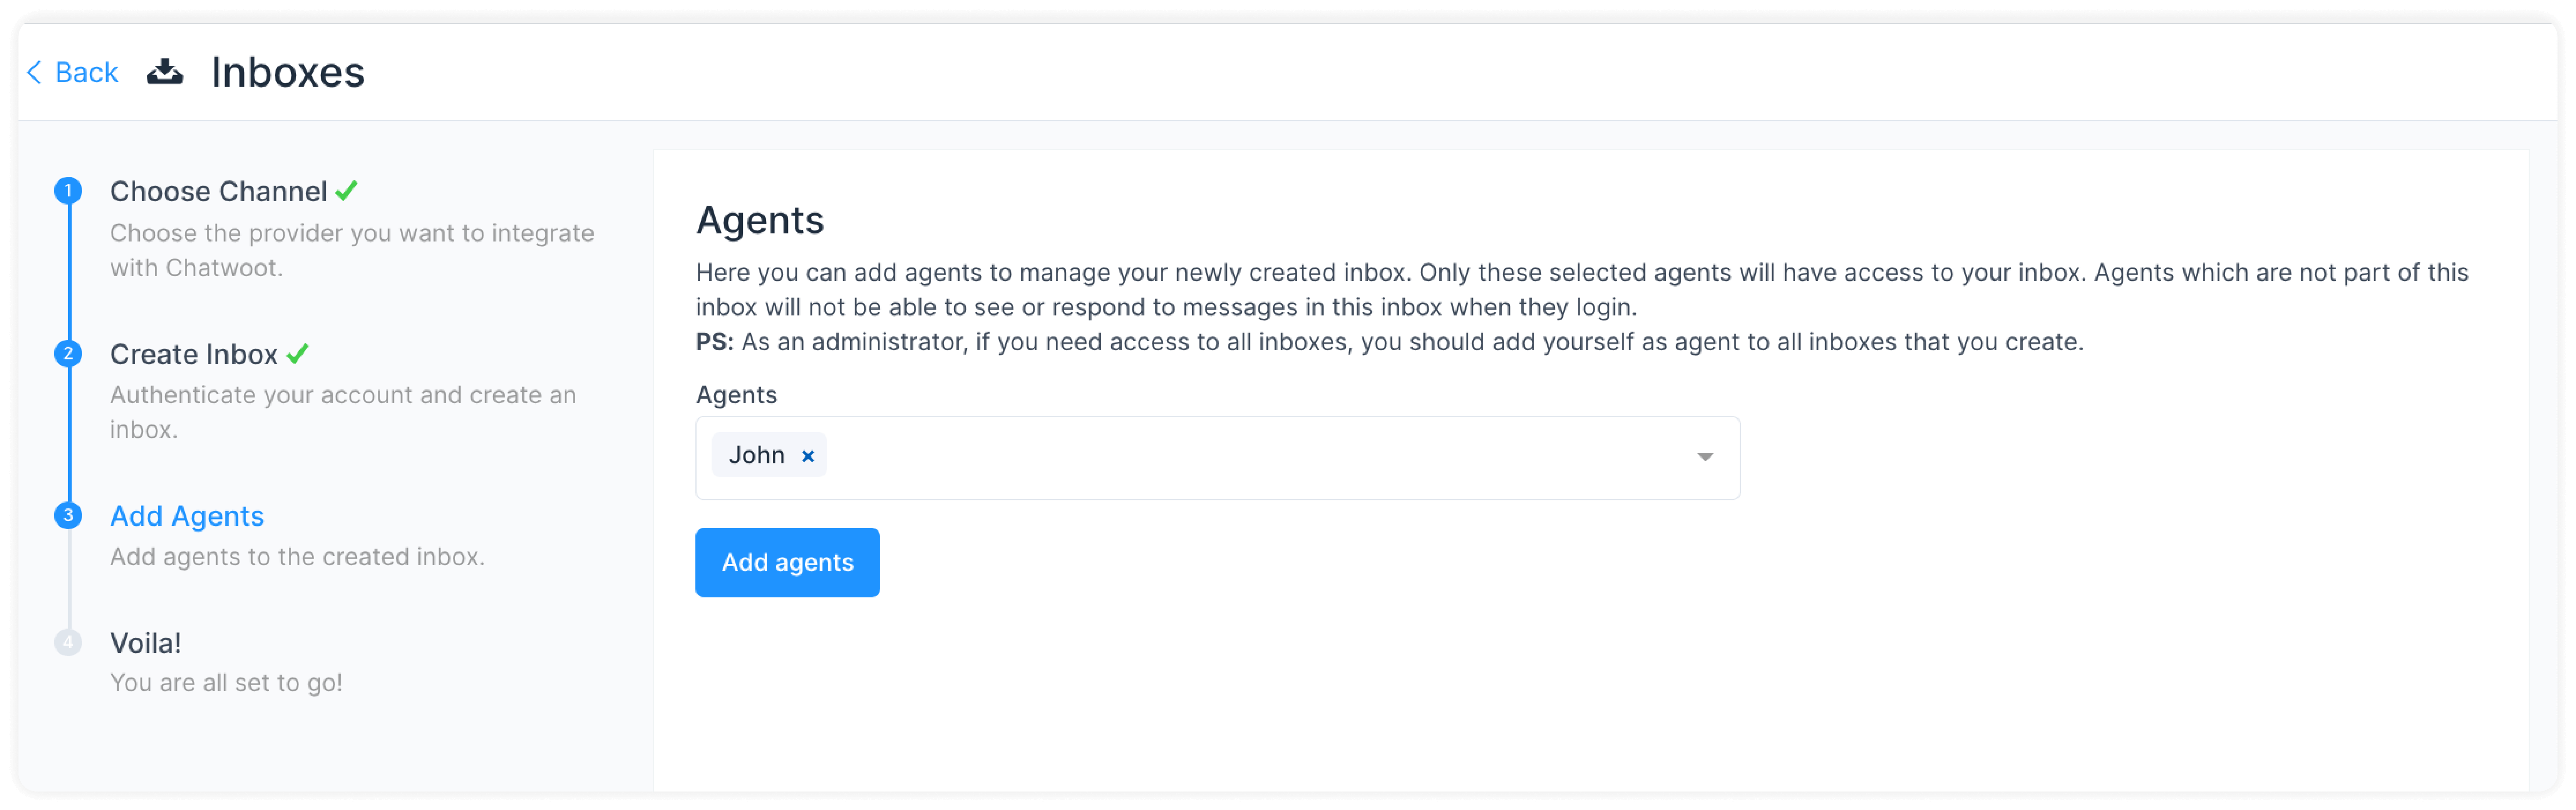Open agent options via the caret icon
The height and width of the screenshot is (810, 2576).
pos(1703,457)
